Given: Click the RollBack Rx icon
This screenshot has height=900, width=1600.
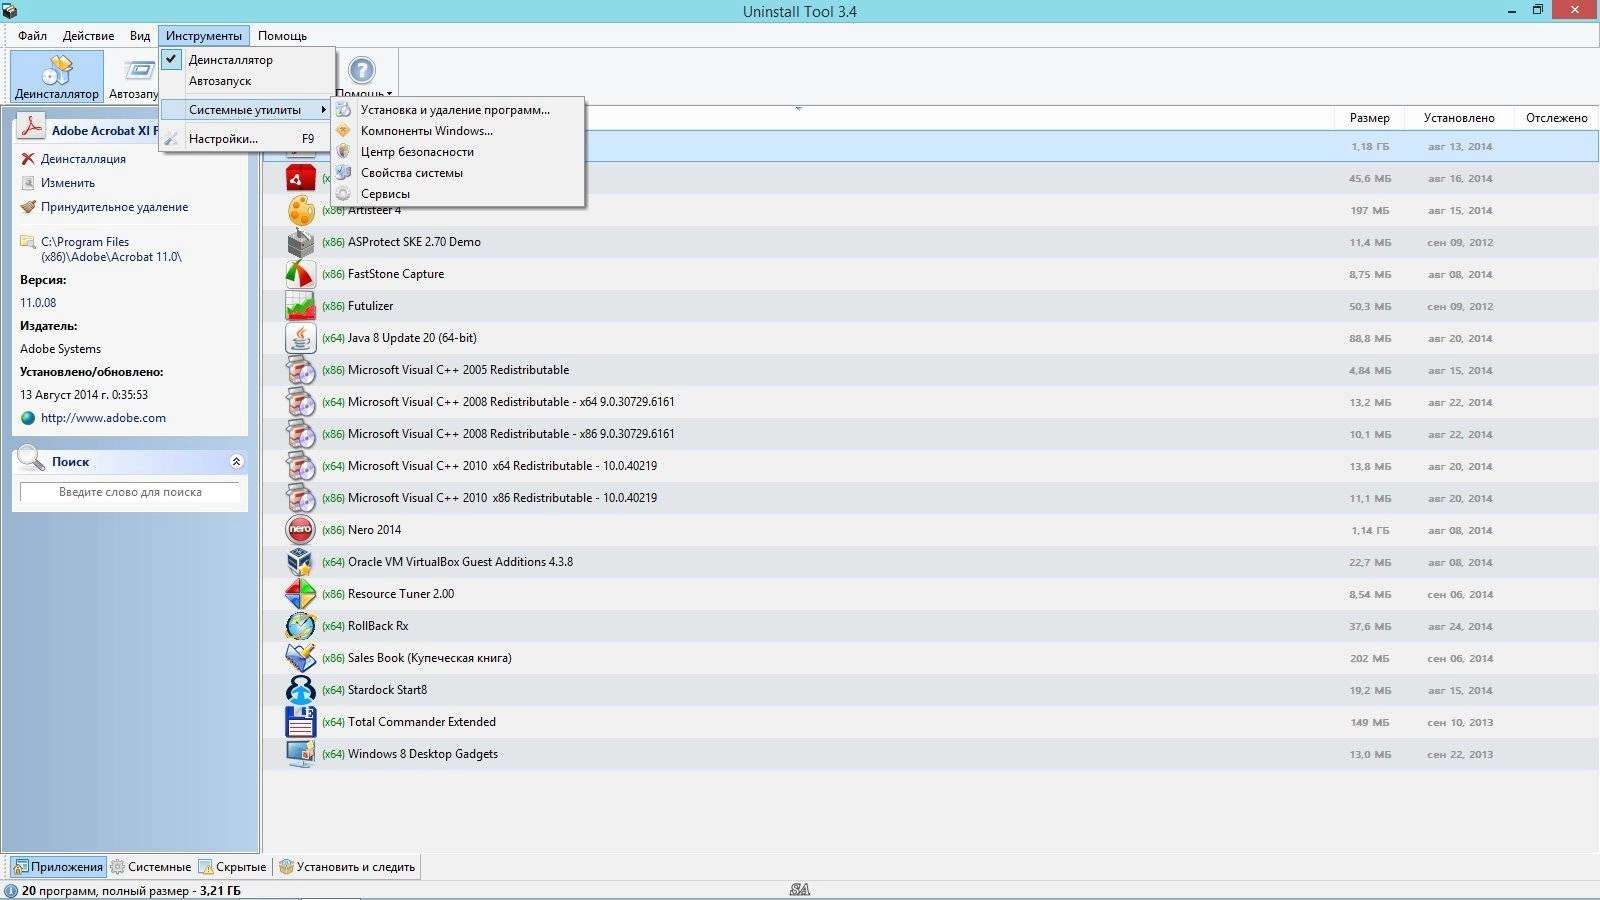Looking at the screenshot, I should point(300,626).
